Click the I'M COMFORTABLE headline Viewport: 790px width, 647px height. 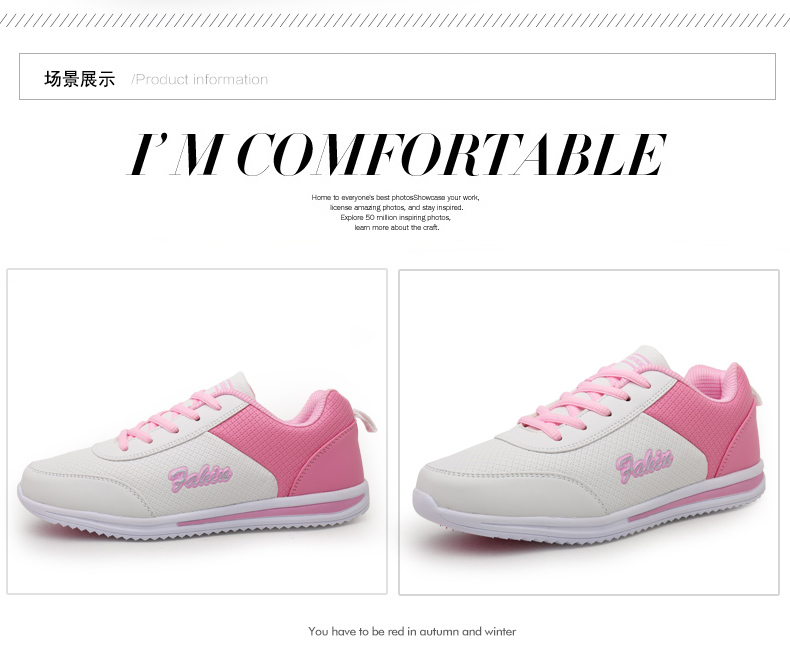coord(397,154)
